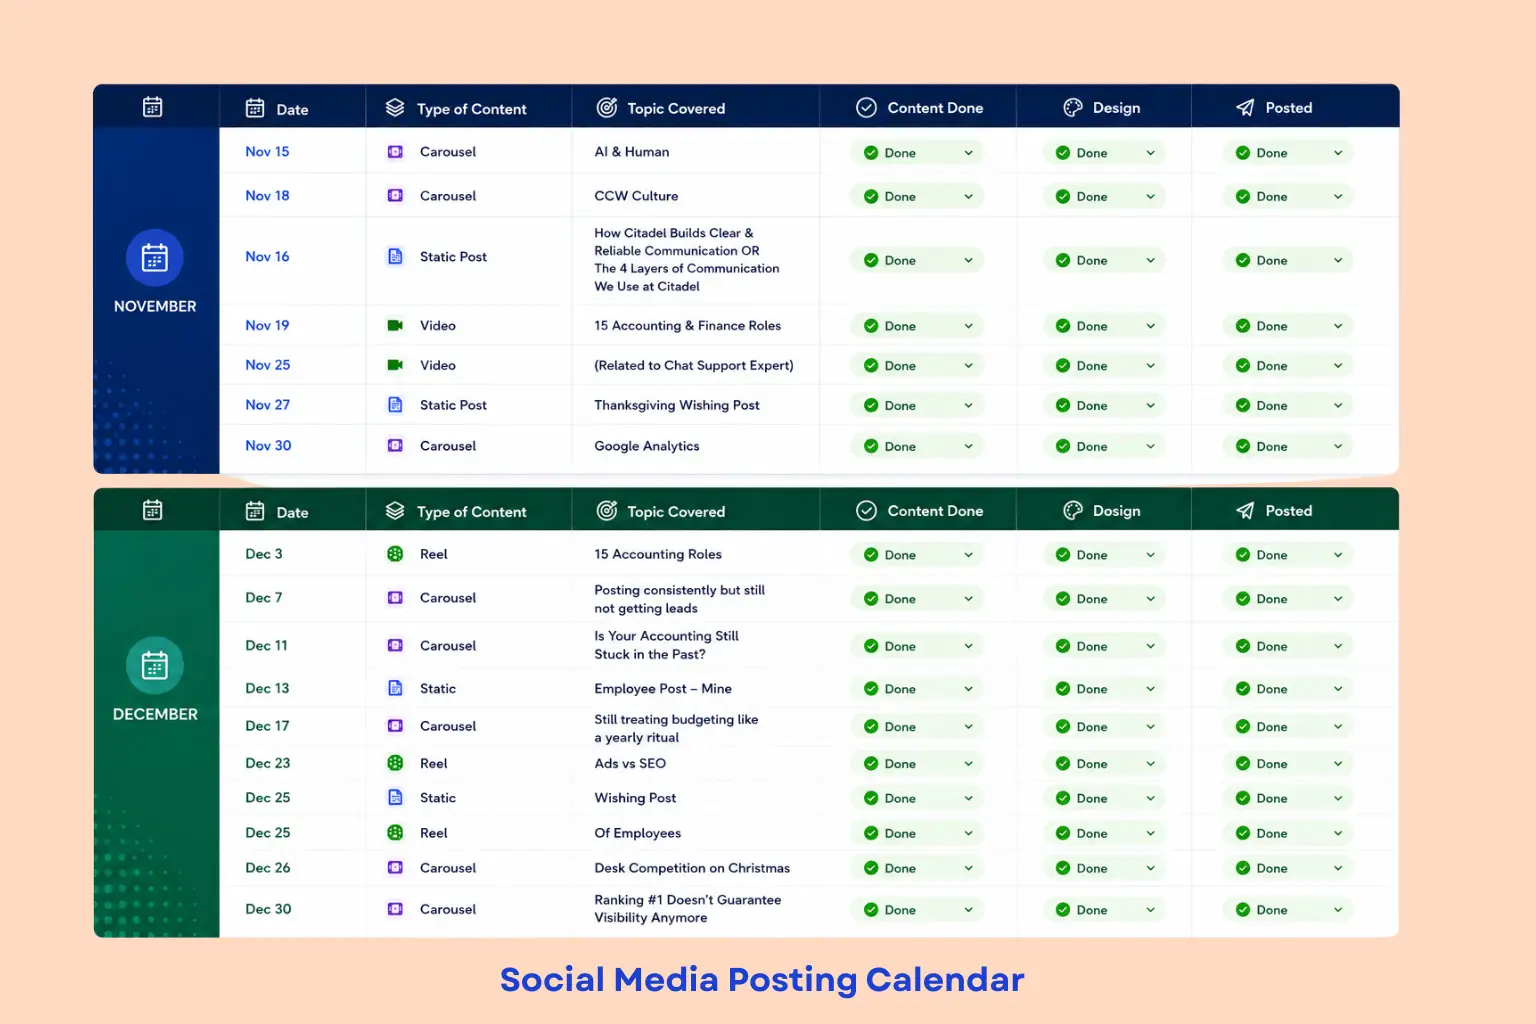
Task: Click the "Dec 17" date cell
Action: pos(267,726)
